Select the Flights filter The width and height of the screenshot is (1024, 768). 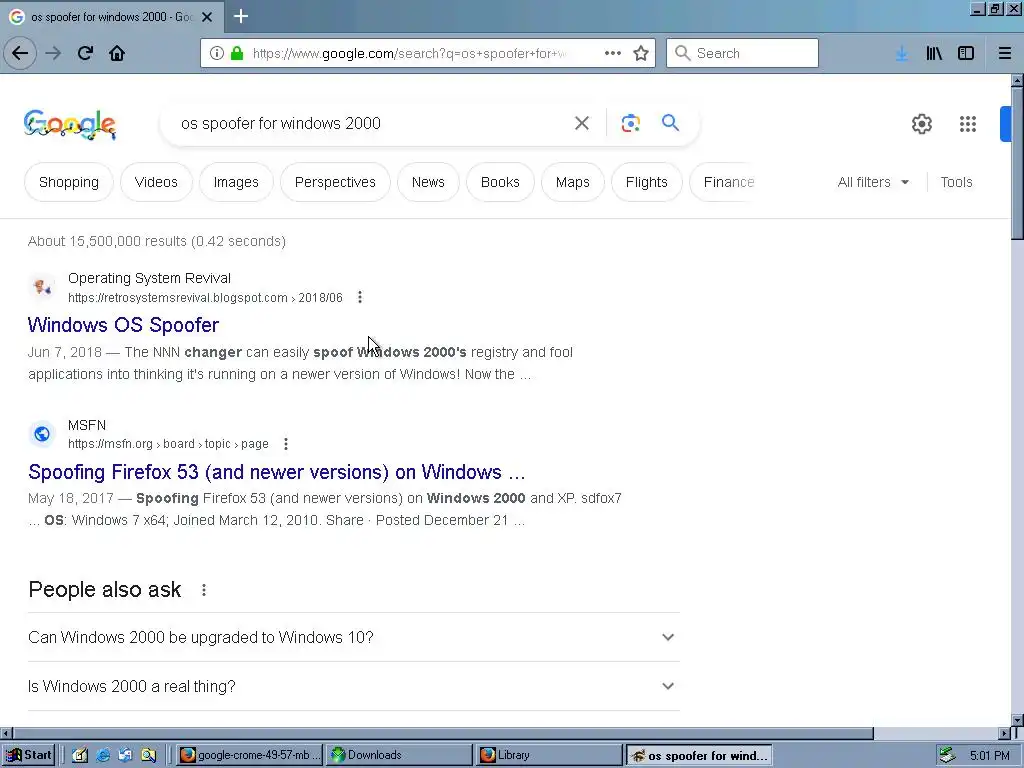pyautogui.click(x=647, y=182)
